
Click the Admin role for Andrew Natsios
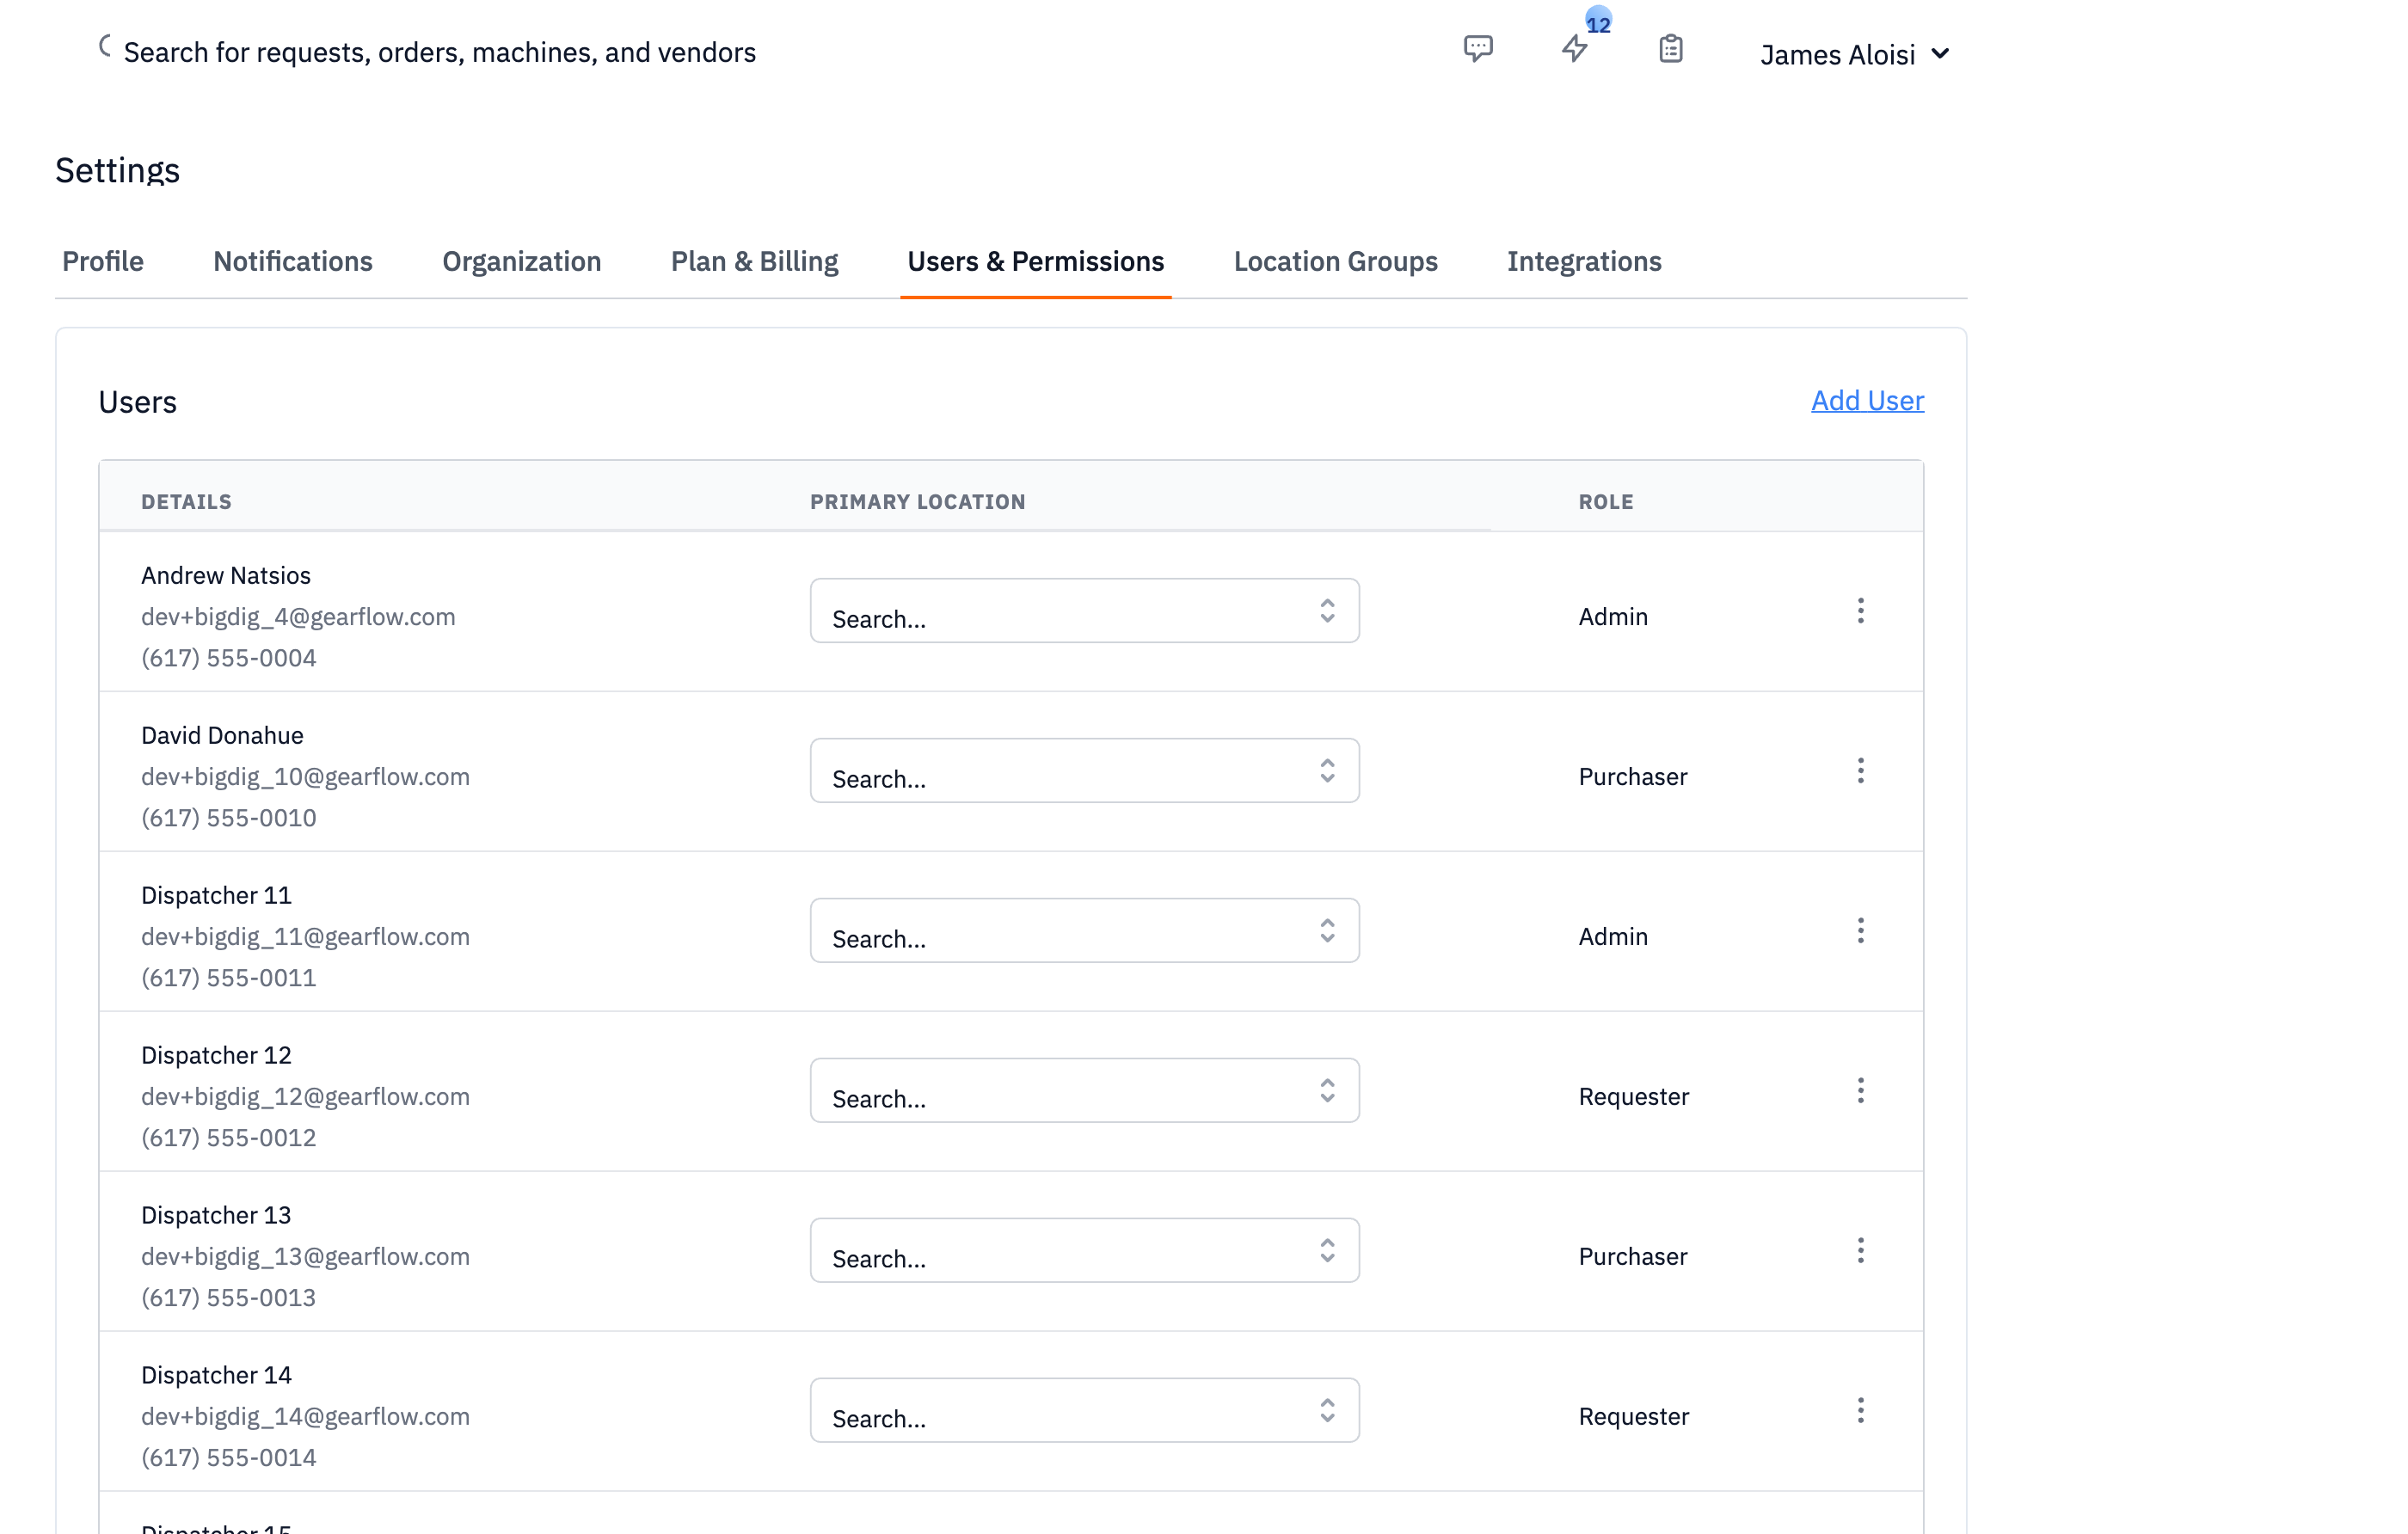click(x=1613, y=617)
